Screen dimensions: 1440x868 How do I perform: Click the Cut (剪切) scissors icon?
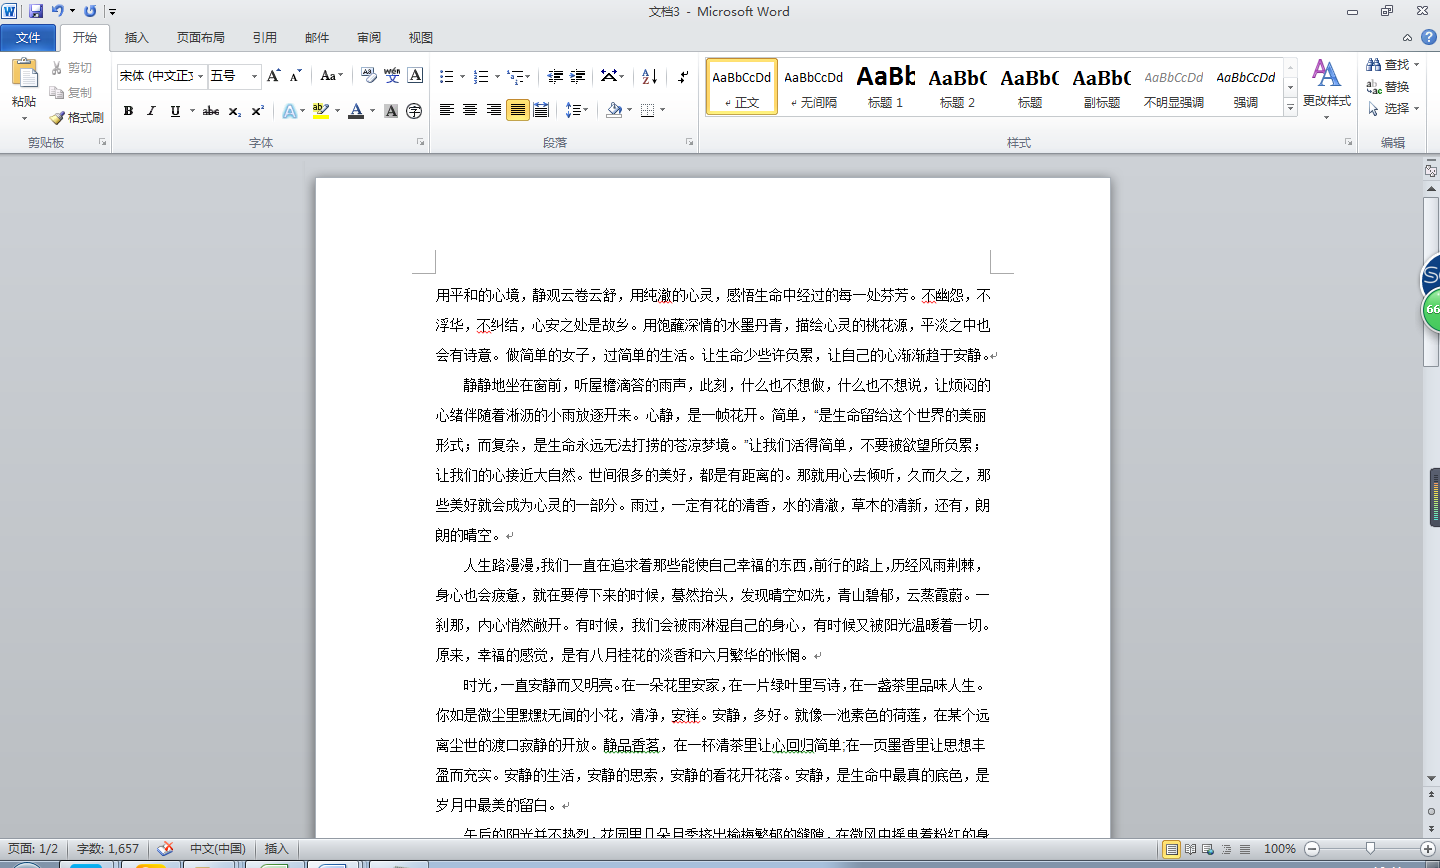(x=57, y=68)
